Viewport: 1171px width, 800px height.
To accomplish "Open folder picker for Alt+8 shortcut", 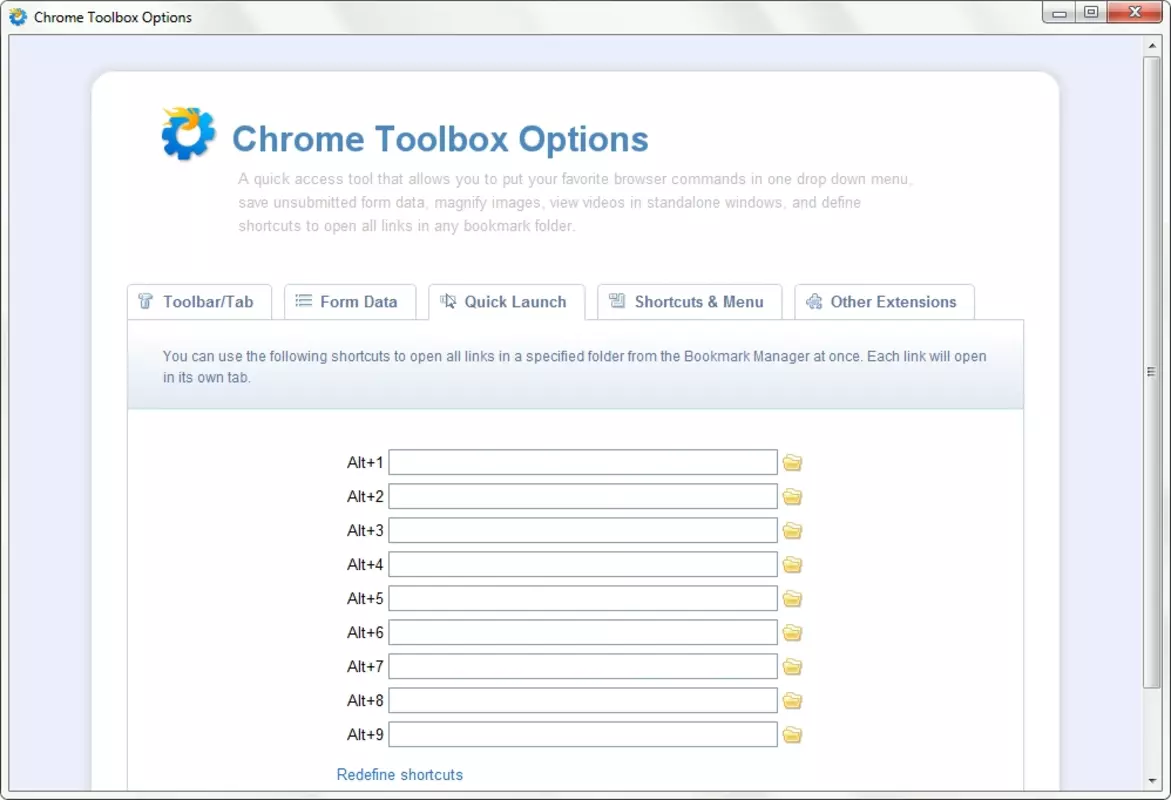I will point(792,701).
